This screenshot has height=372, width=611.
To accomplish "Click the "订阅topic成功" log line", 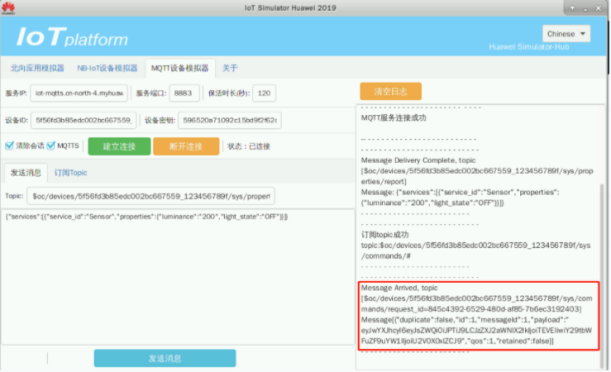I will (x=385, y=234).
